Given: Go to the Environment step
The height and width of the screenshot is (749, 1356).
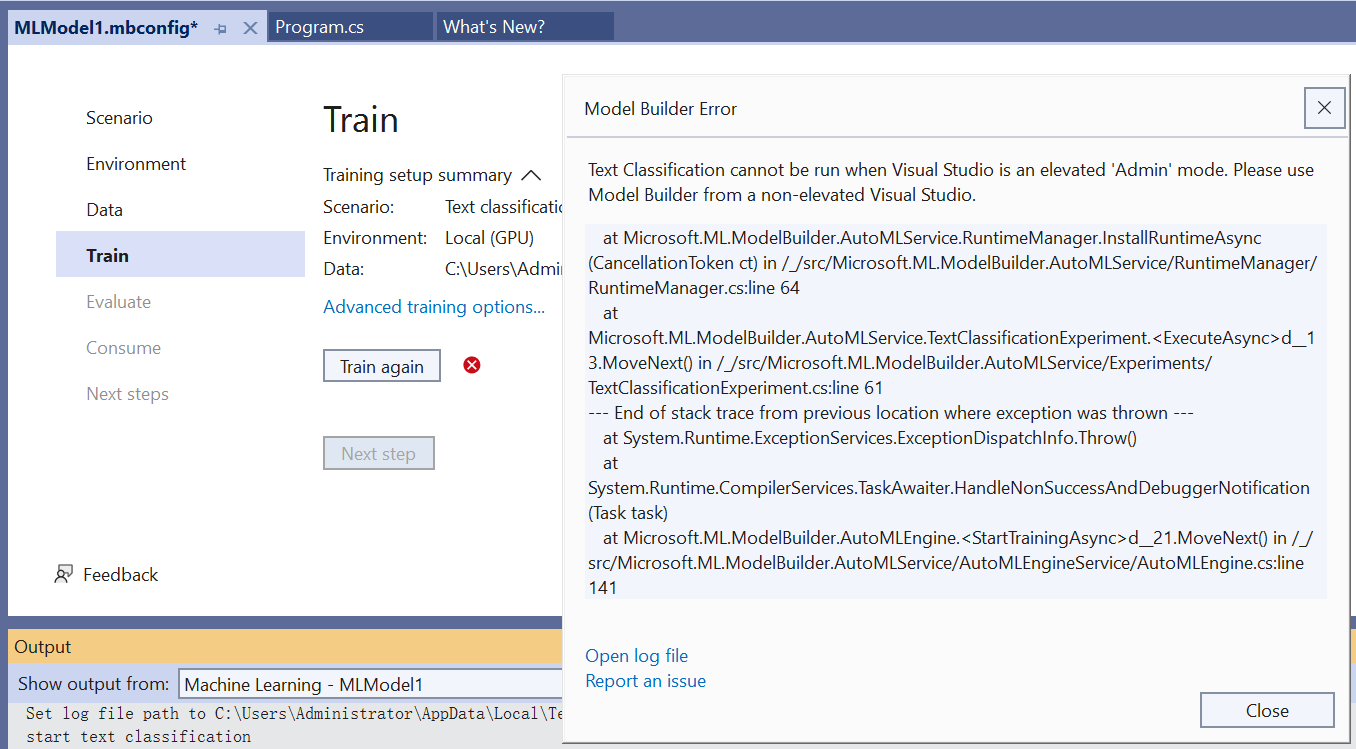Looking at the screenshot, I should tap(135, 163).
